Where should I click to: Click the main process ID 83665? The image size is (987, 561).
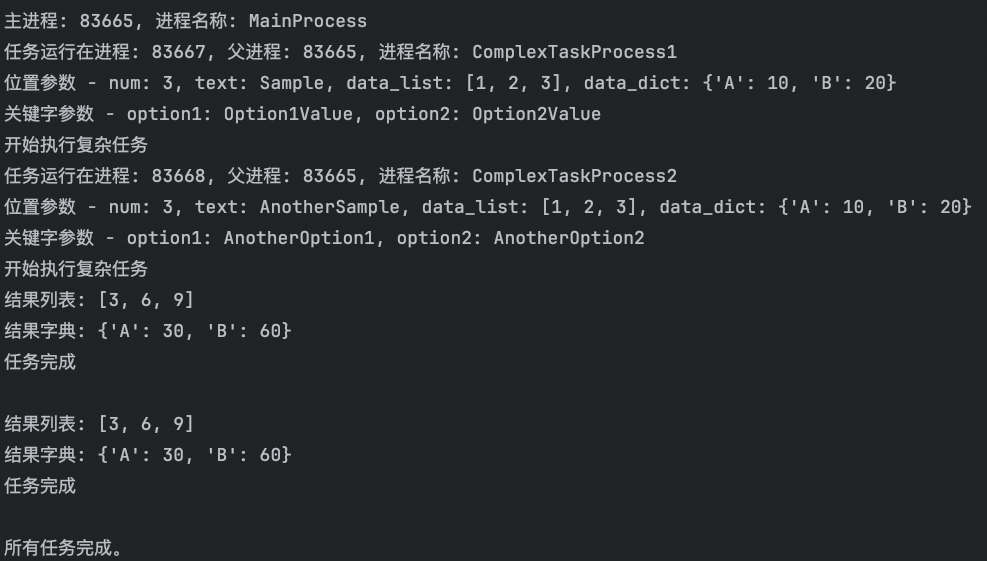pos(106,21)
